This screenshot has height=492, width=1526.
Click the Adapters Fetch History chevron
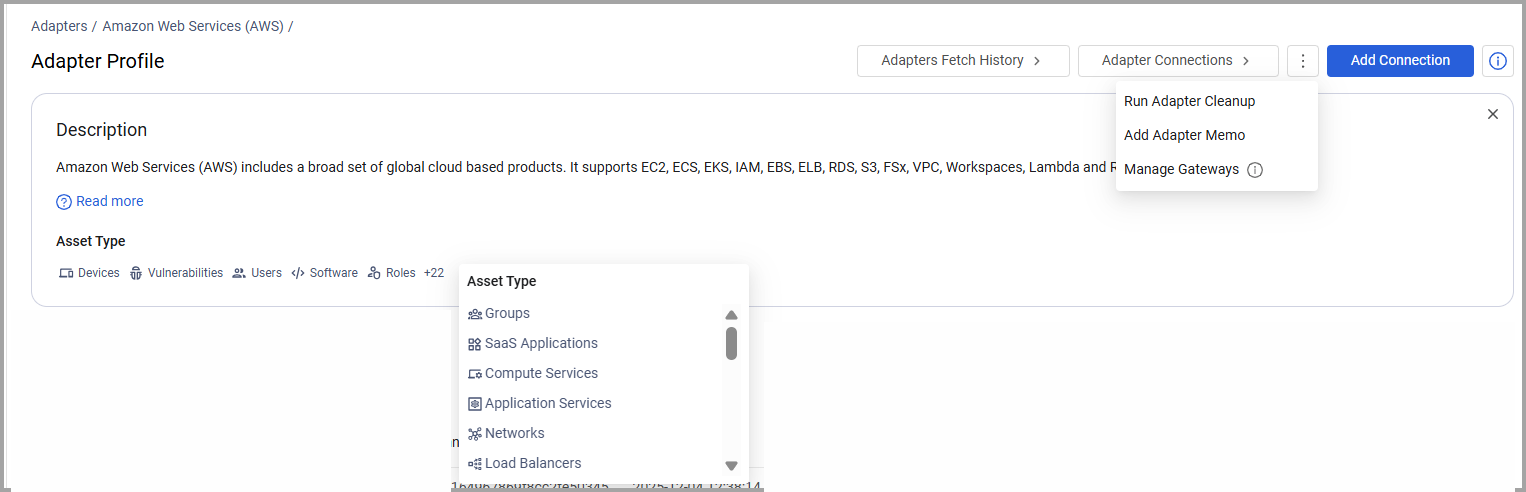tap(1037, 61)
